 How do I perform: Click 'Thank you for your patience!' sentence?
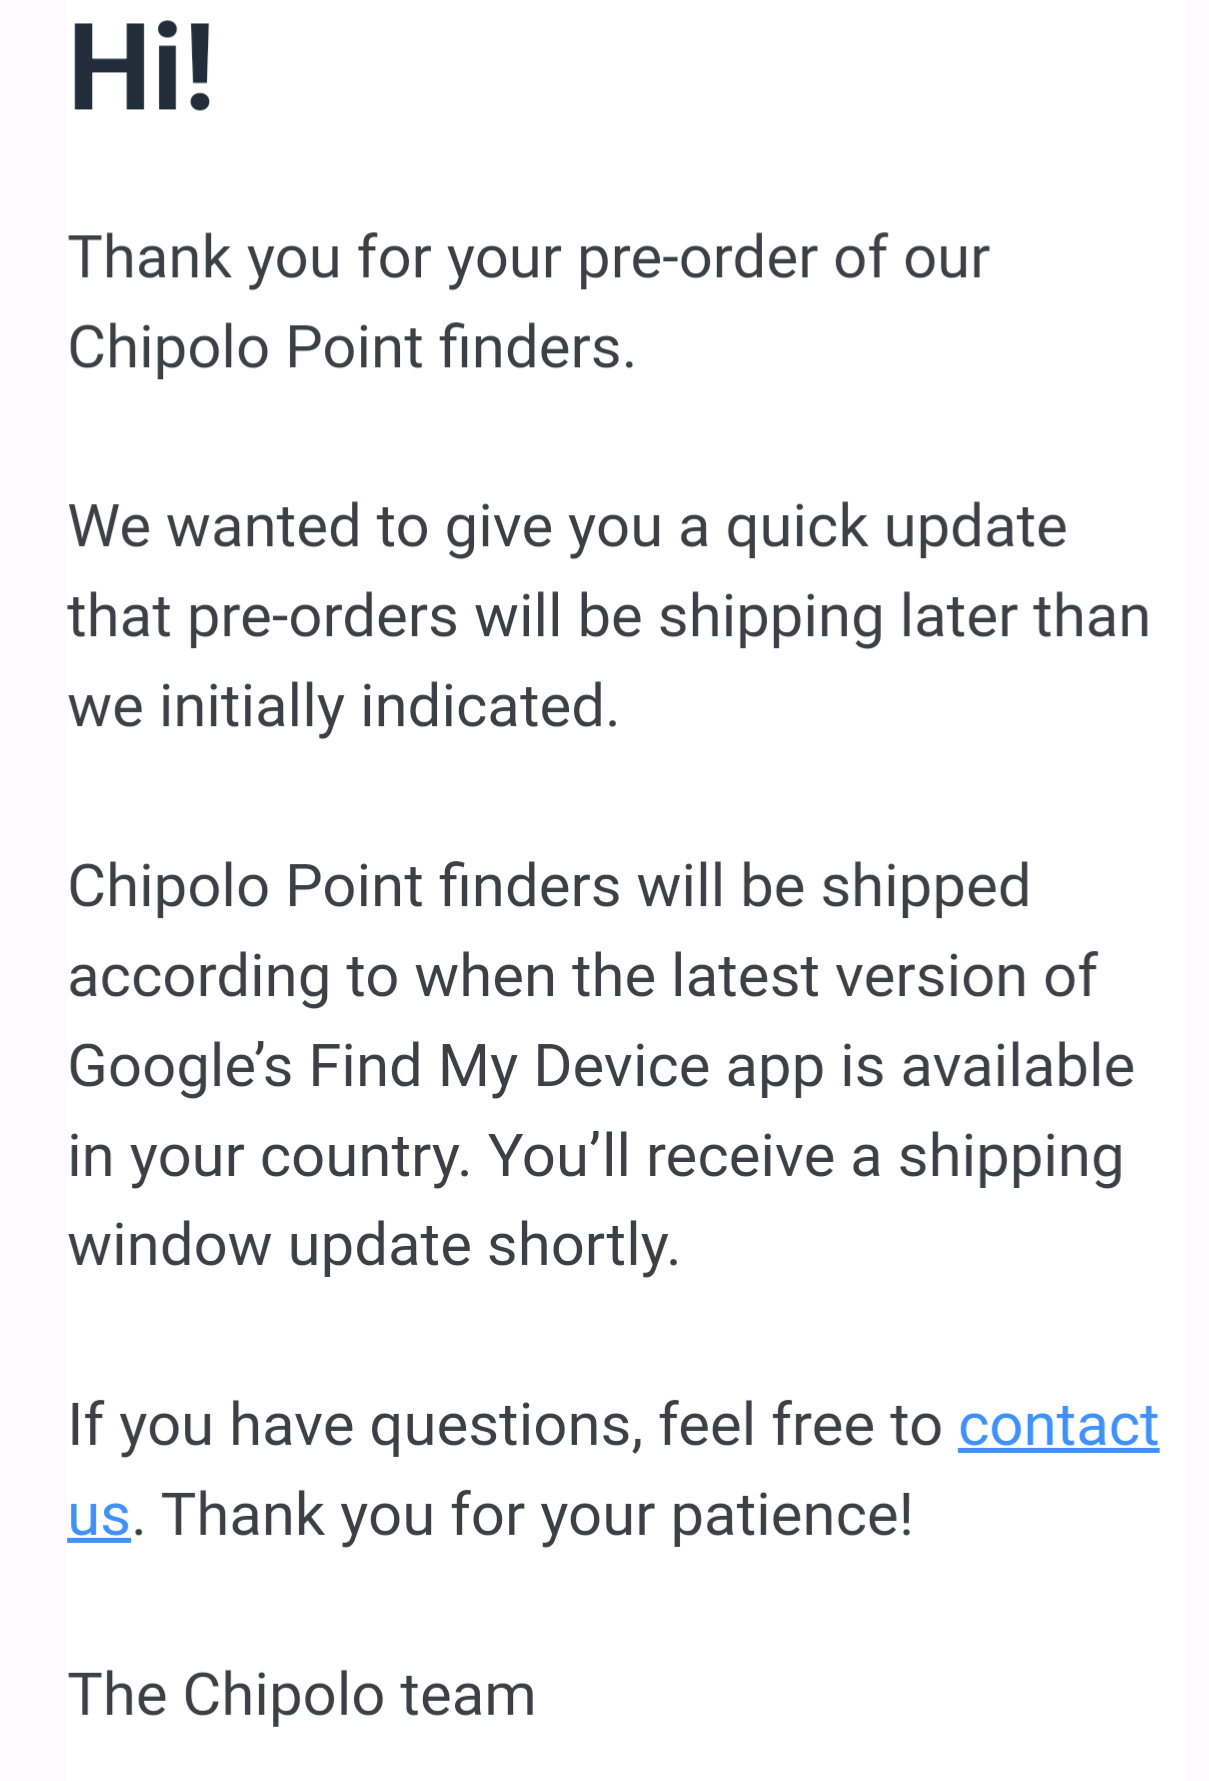tap(537, 1516)
